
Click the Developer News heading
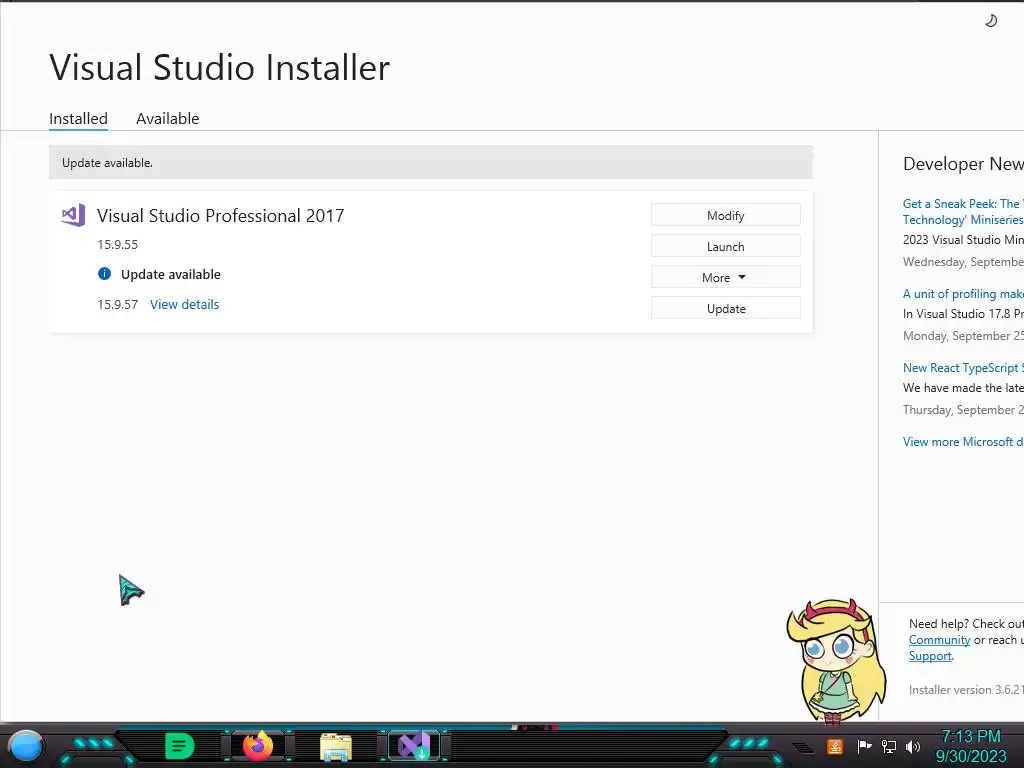(963, 163)
